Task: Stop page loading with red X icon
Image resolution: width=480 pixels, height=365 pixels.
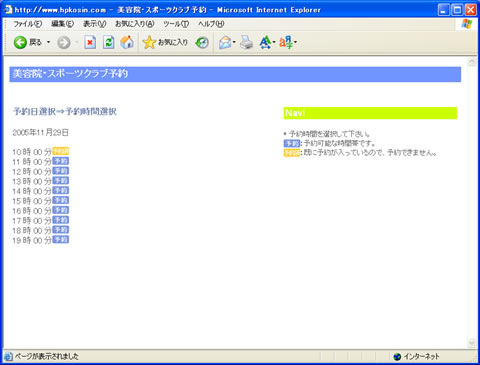Action: (x=90, y=42)
